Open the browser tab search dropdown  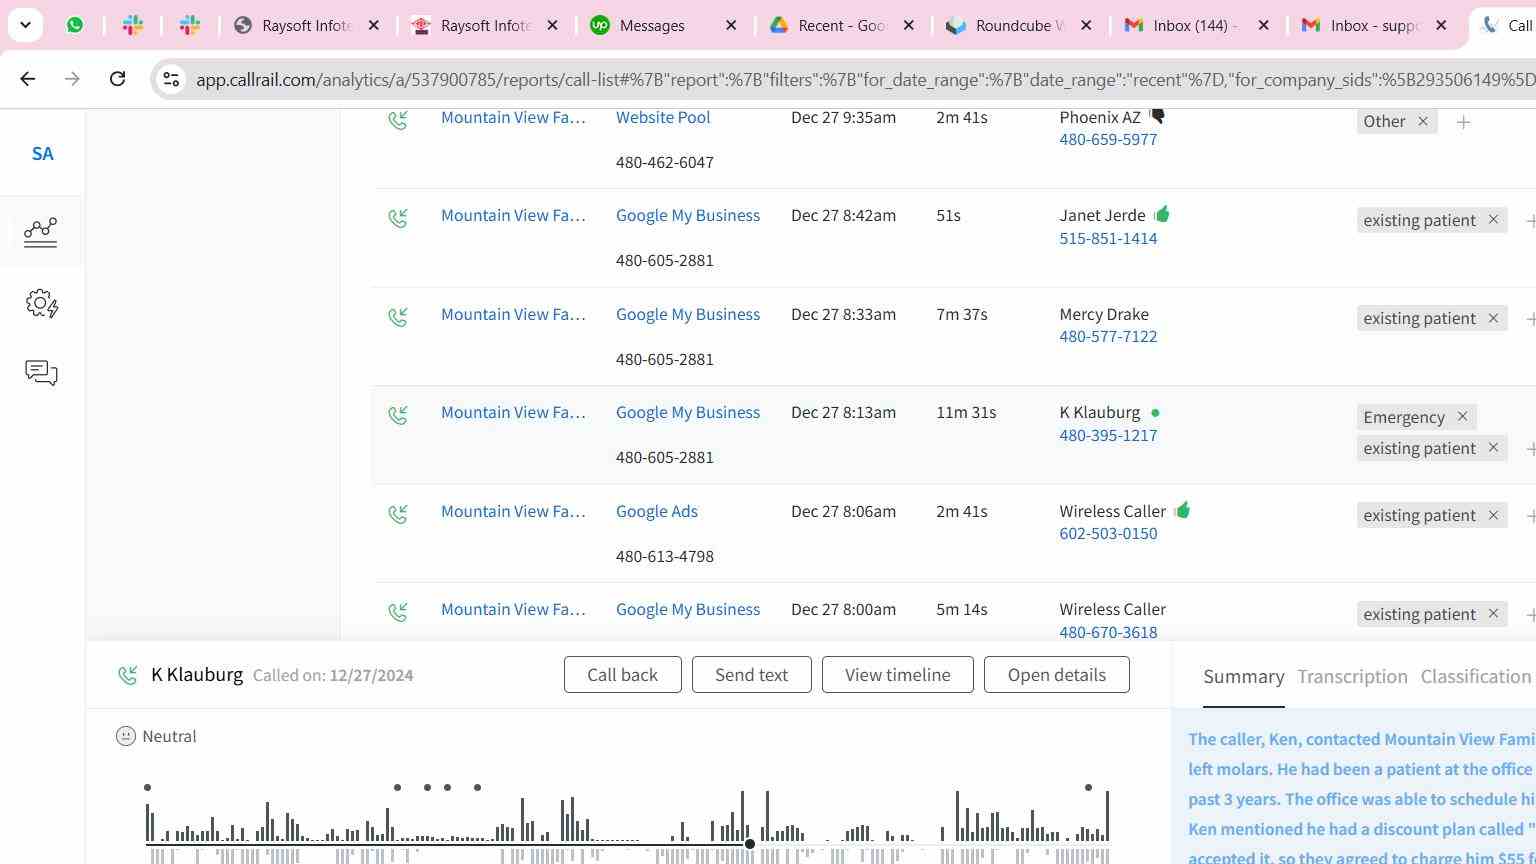pos(25,25)
